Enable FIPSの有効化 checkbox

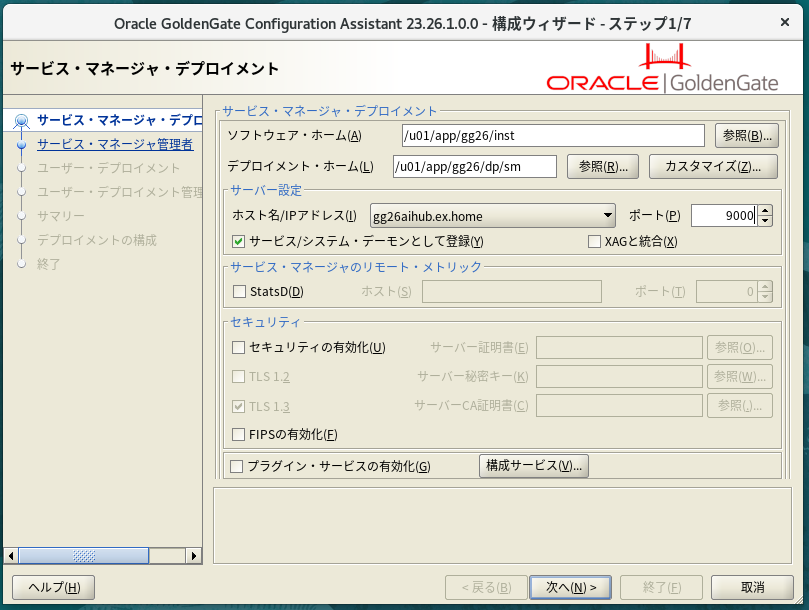click(239, 434)
